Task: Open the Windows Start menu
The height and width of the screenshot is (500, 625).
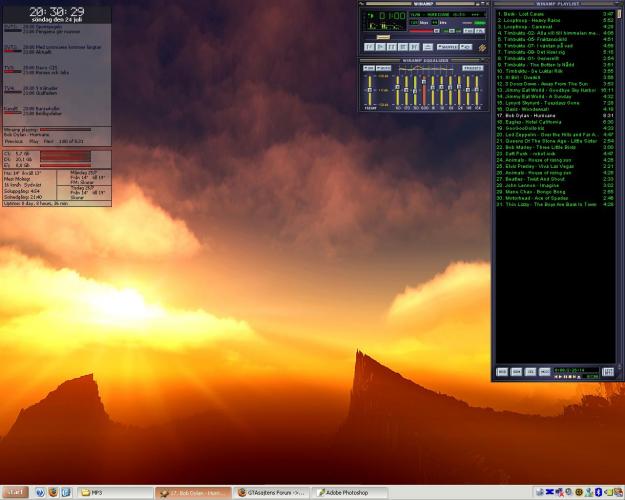Action: point(15,493)
